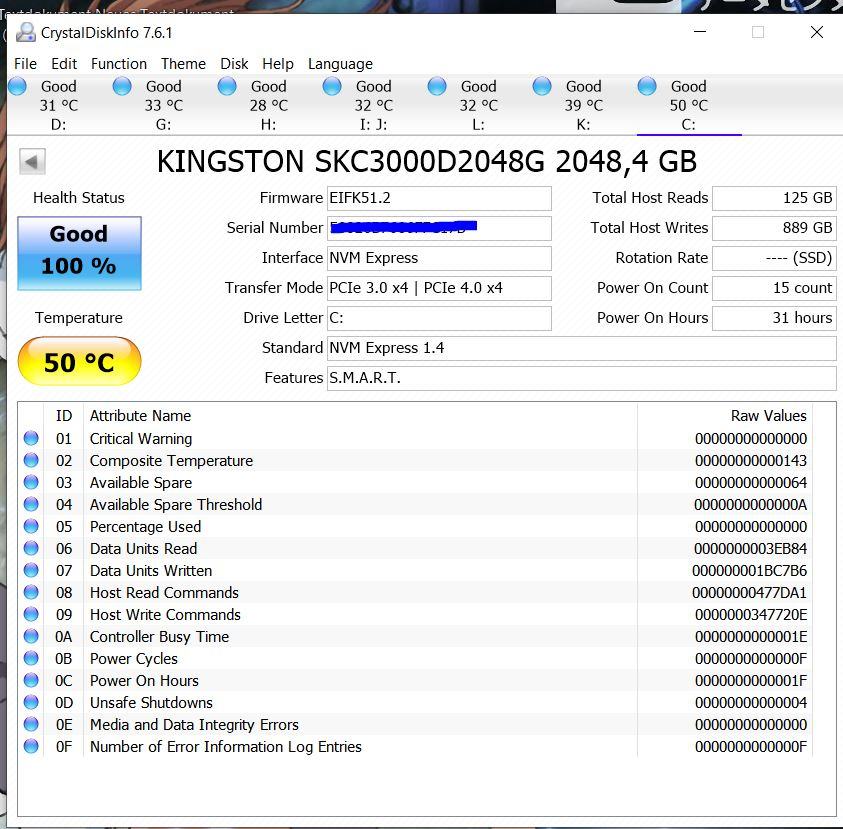Image resolution: width=843 pixels, height=829 pixels.
Task: Click the 50 °C temperature button
Action: tap(80, 361)
